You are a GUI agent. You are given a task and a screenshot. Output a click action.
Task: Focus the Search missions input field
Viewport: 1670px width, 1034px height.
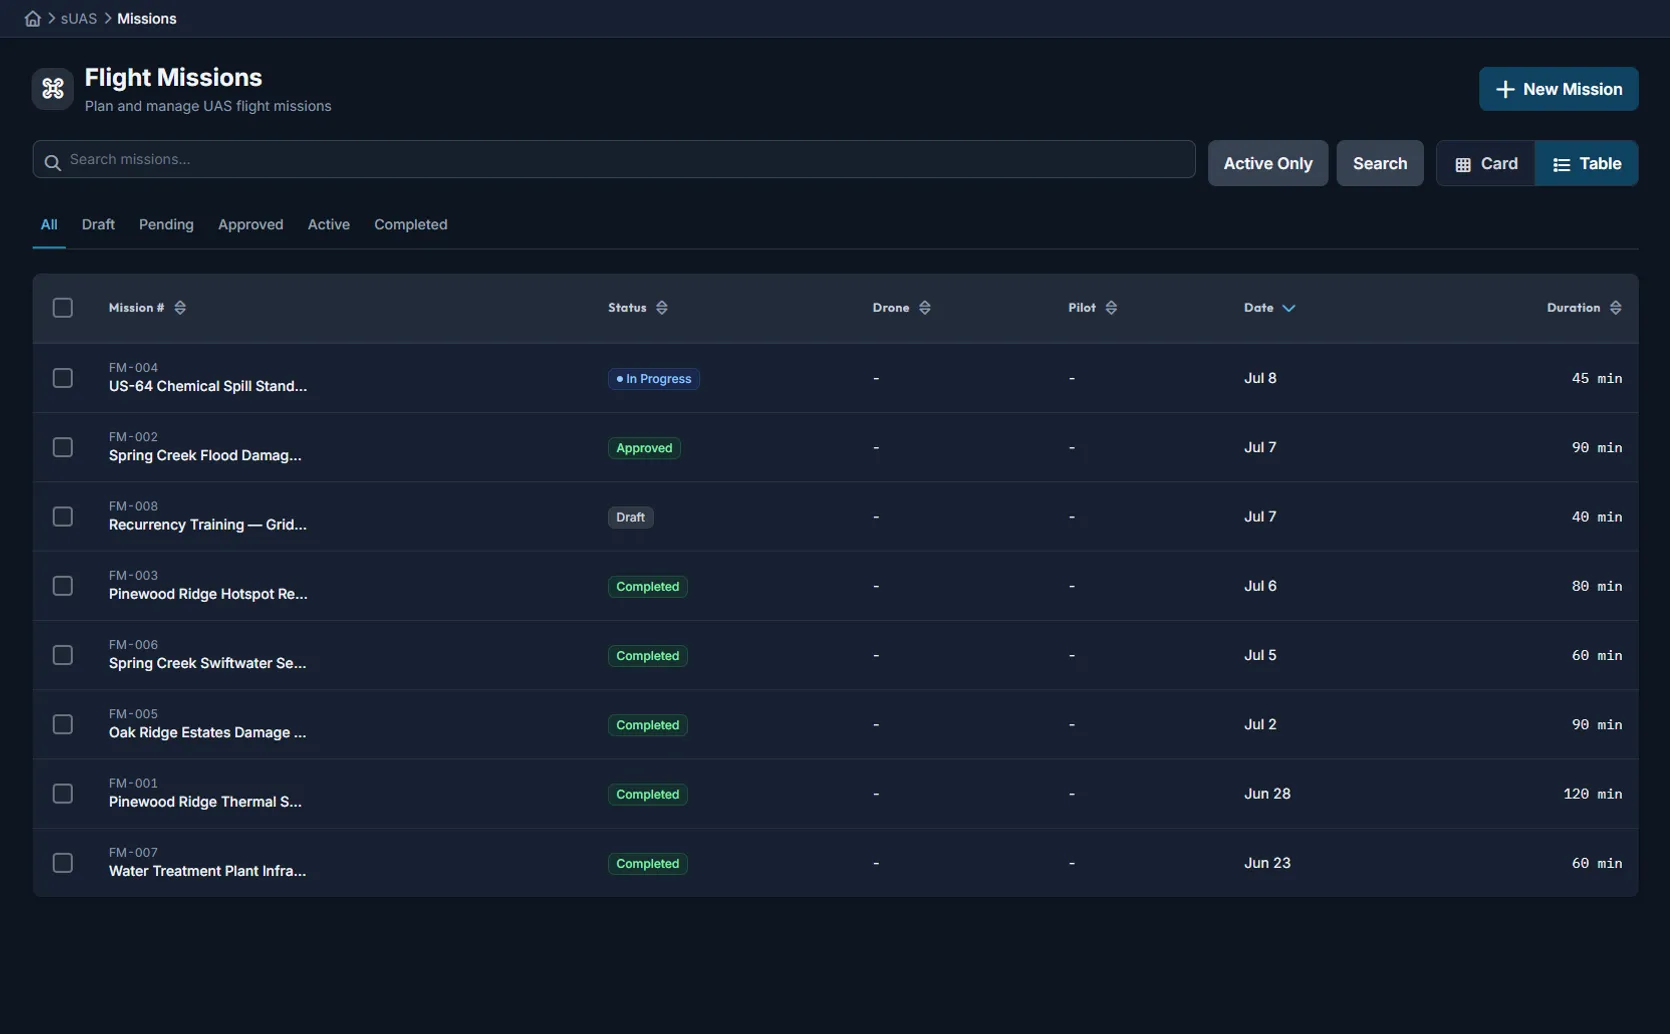(x=614, y=160)
